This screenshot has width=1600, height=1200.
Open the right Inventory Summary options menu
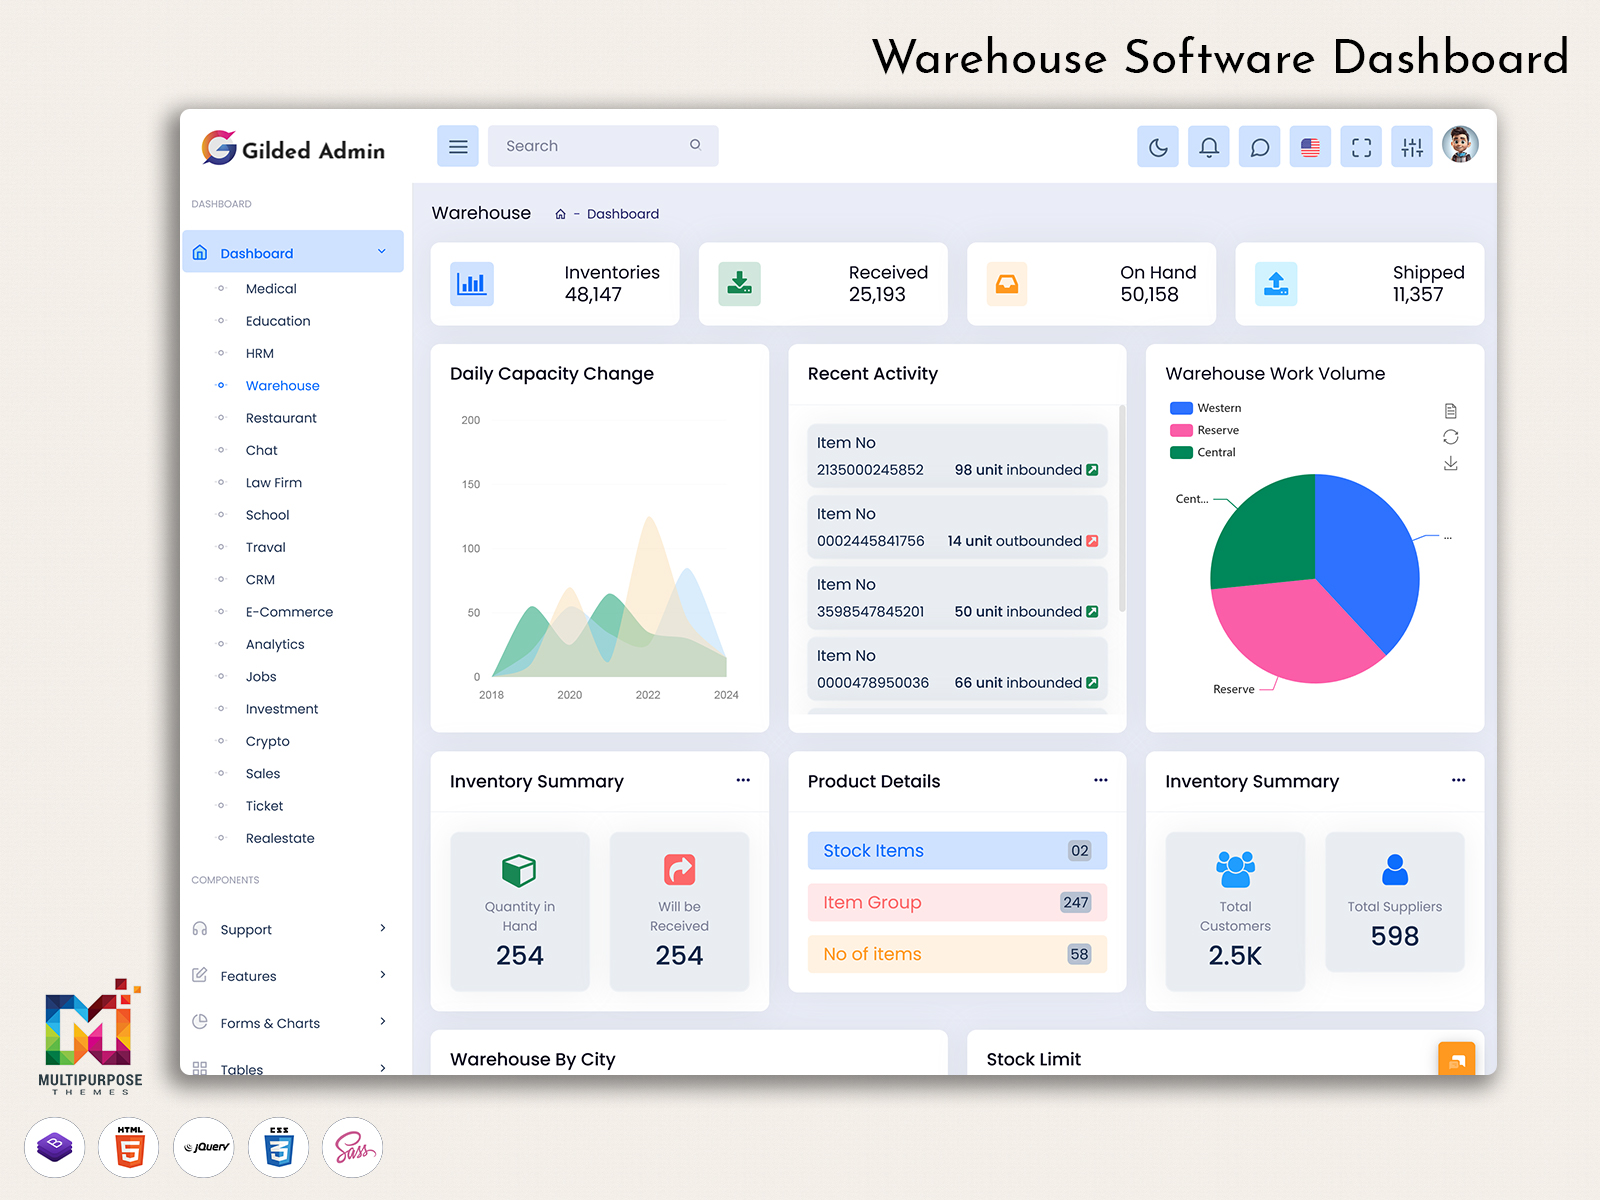click(1459, 780)
